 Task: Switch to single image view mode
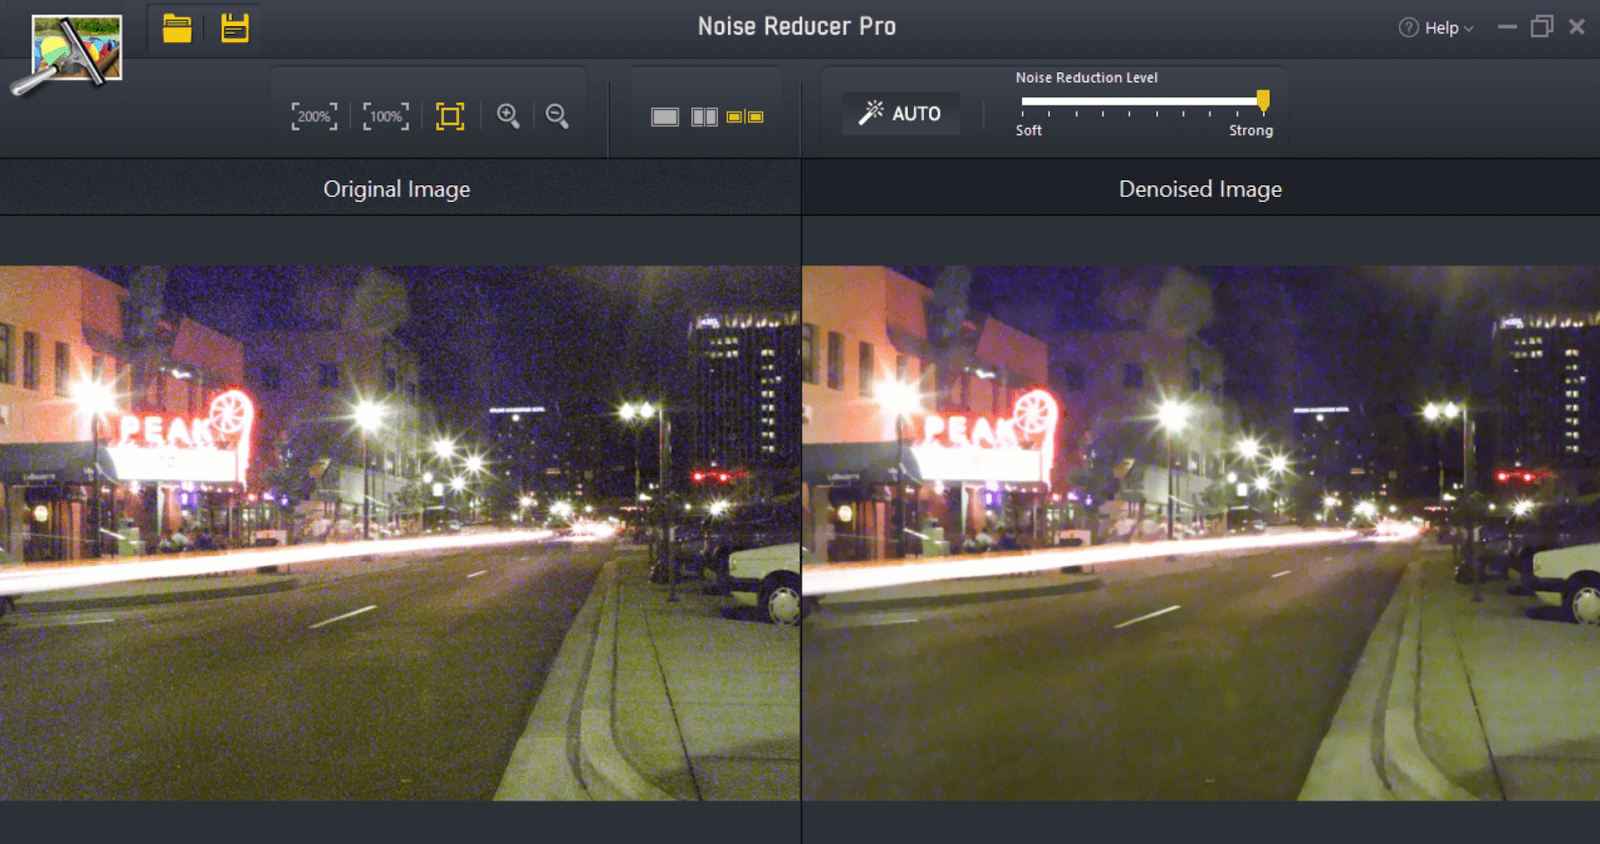(665, 117)
